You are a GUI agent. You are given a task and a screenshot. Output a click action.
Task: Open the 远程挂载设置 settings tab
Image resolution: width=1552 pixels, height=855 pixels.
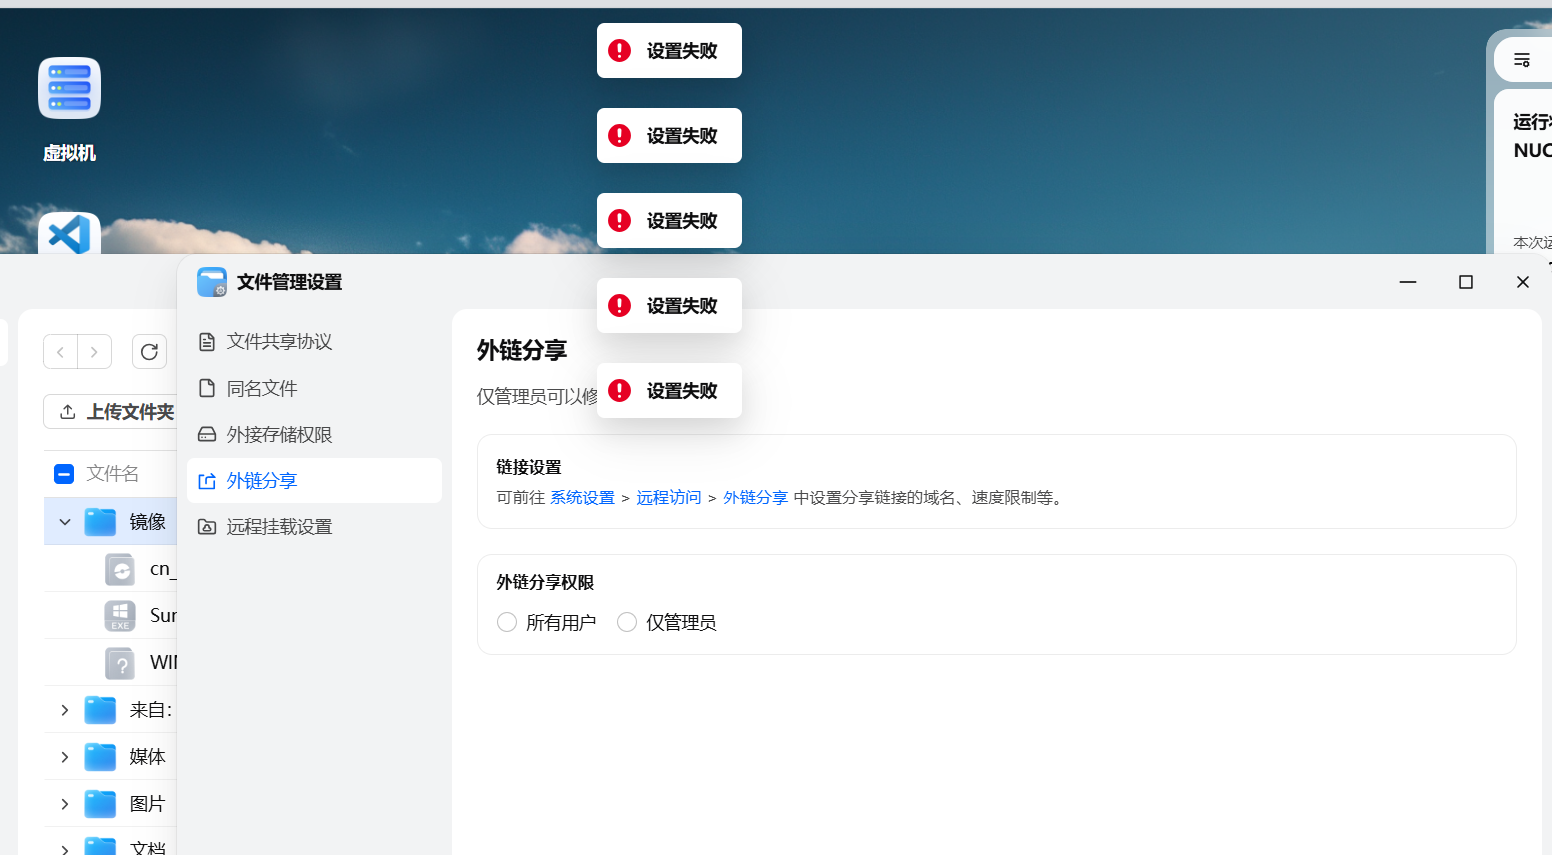pos(314,526)
